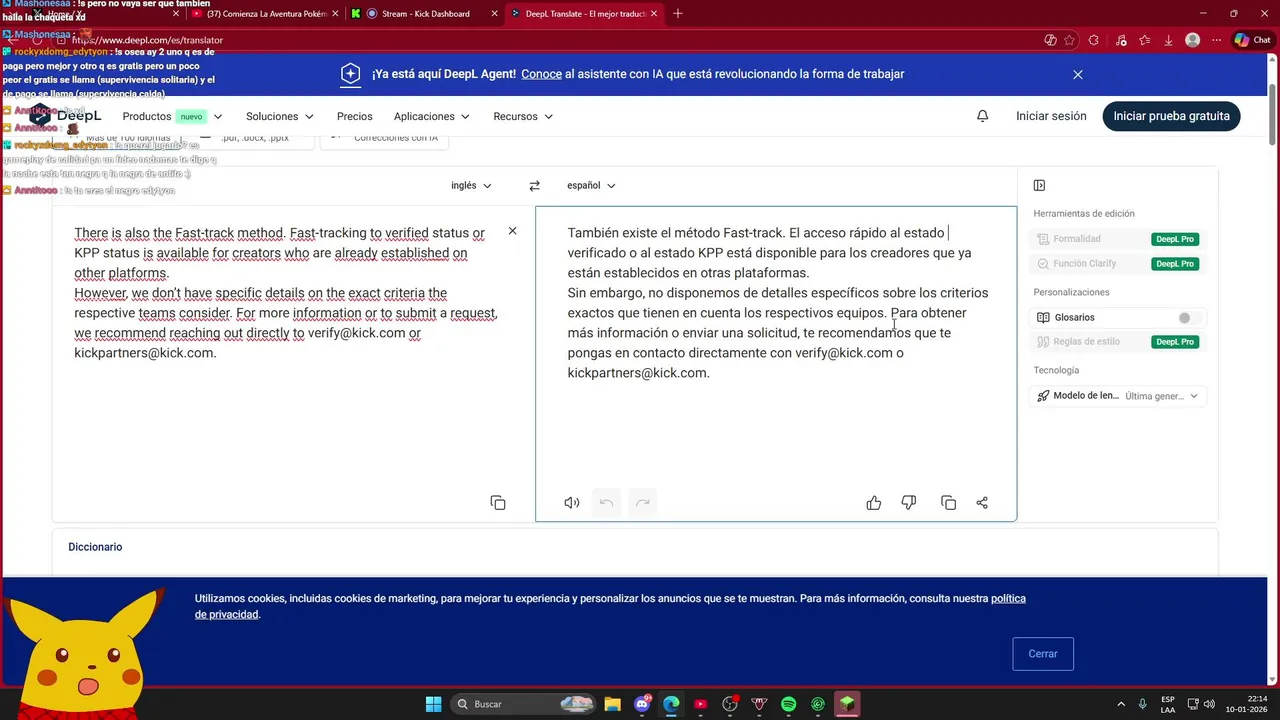Click the DeepL Agent banner icon
1280x720 pixels.
click(350, 74)
